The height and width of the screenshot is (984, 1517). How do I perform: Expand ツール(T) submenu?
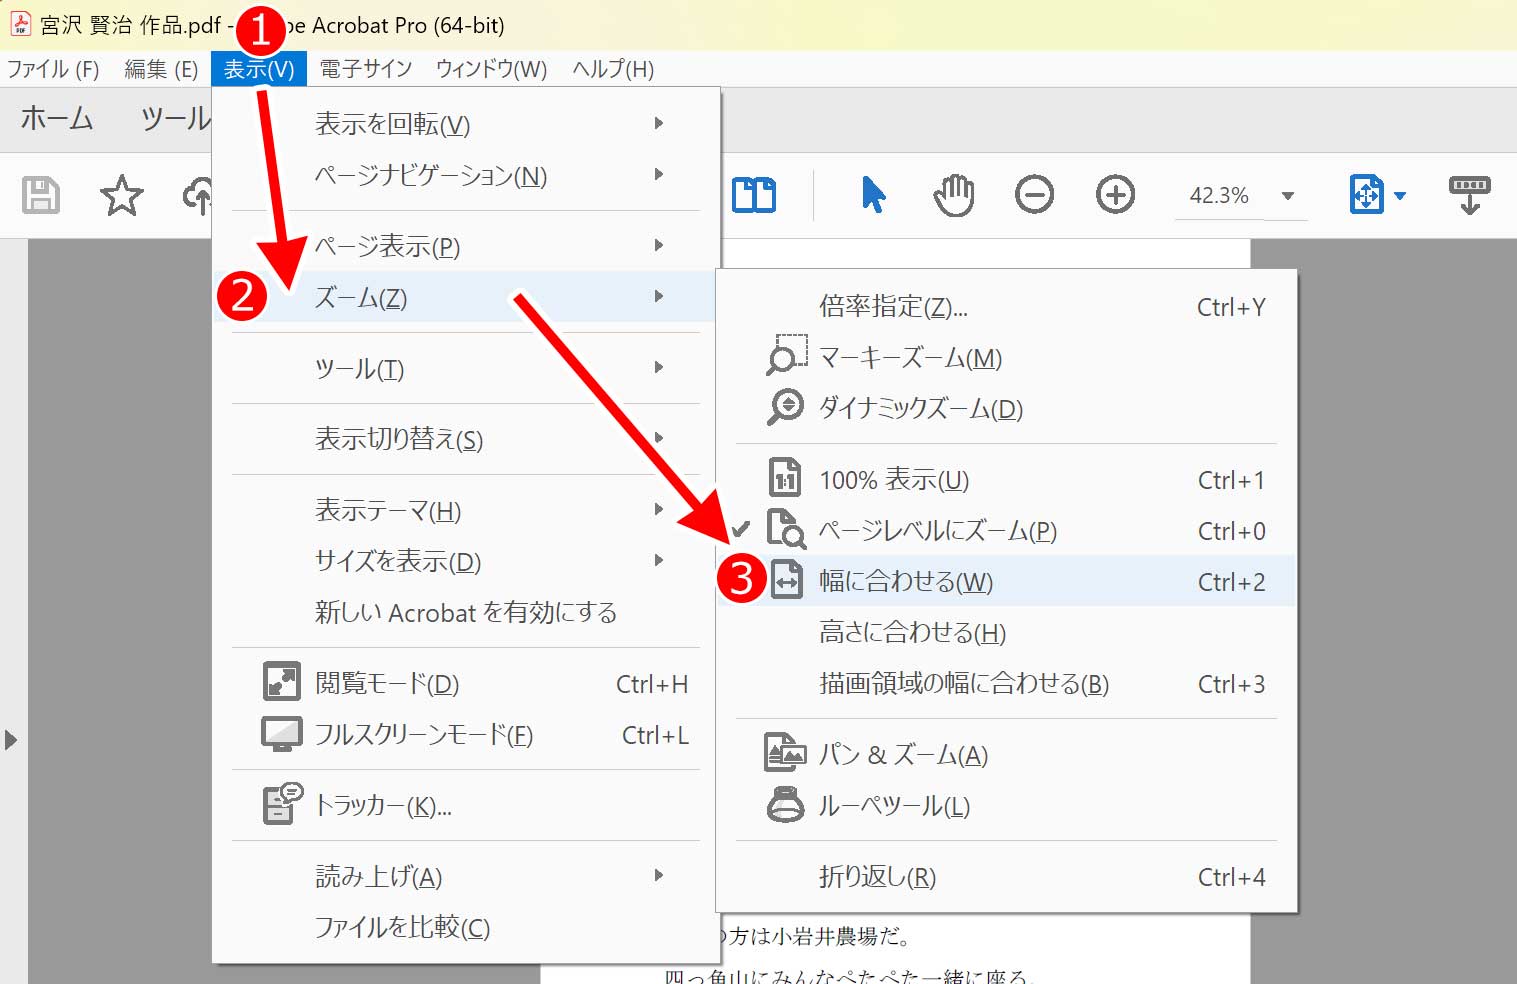[466, 368]
